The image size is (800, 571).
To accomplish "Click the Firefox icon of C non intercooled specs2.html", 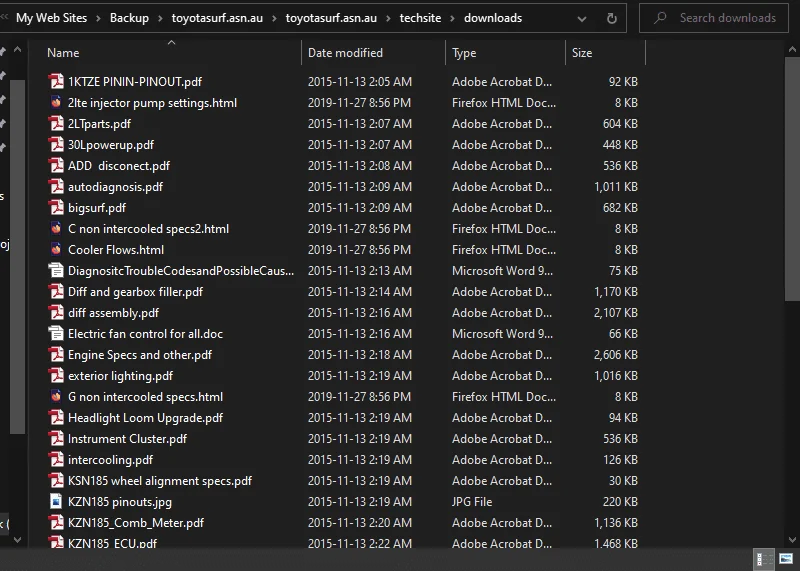I will point(56,228).
